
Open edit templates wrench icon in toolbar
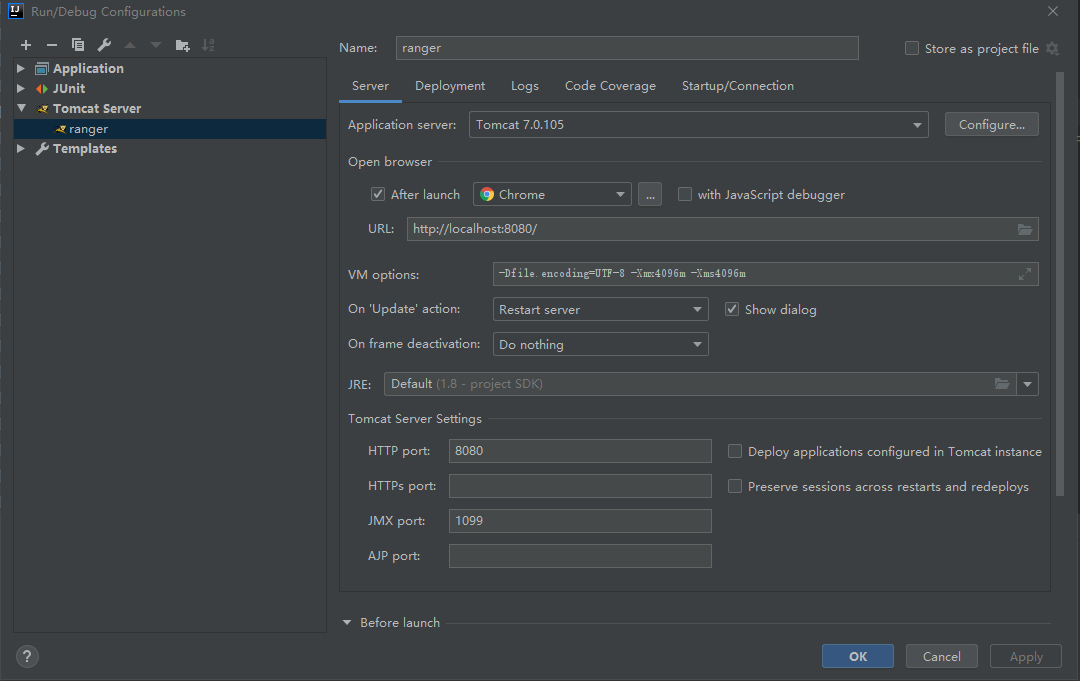pos(104,45)
